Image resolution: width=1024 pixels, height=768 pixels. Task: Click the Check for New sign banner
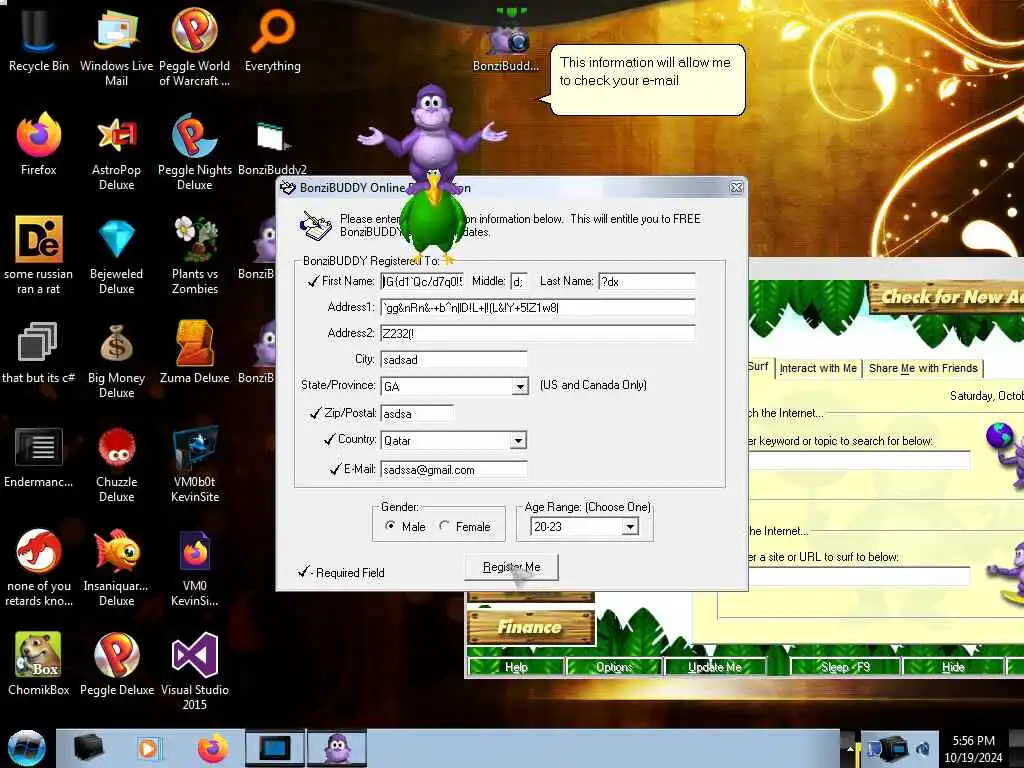pyautogui.click(x=947, y=297)
